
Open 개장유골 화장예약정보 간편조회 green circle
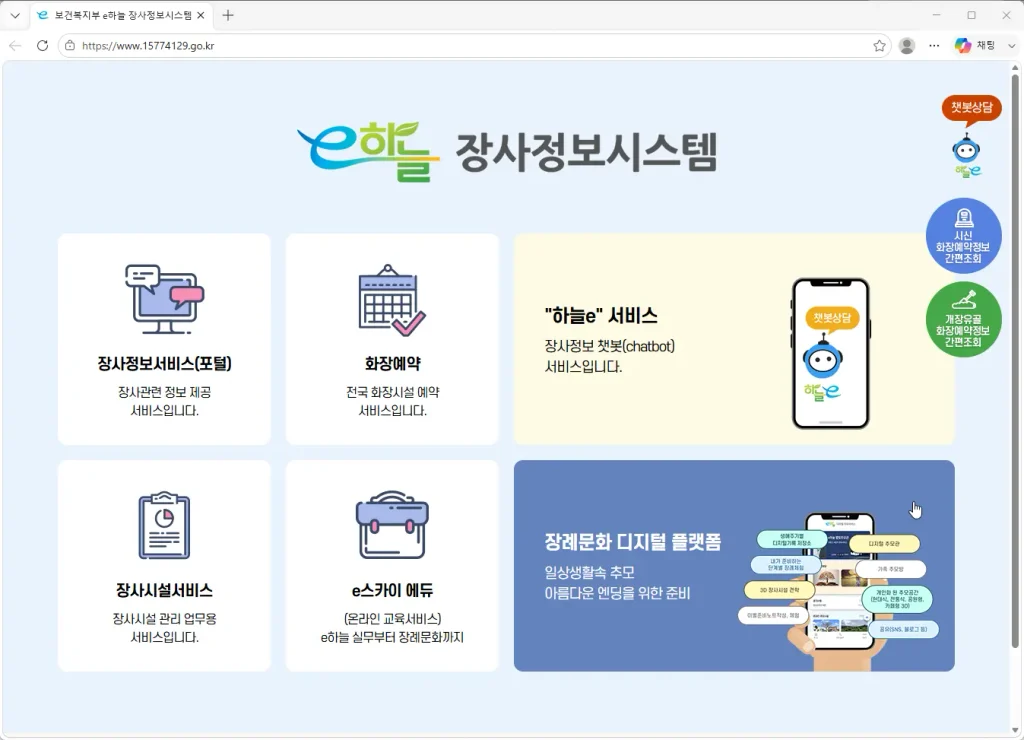[963, 319]
